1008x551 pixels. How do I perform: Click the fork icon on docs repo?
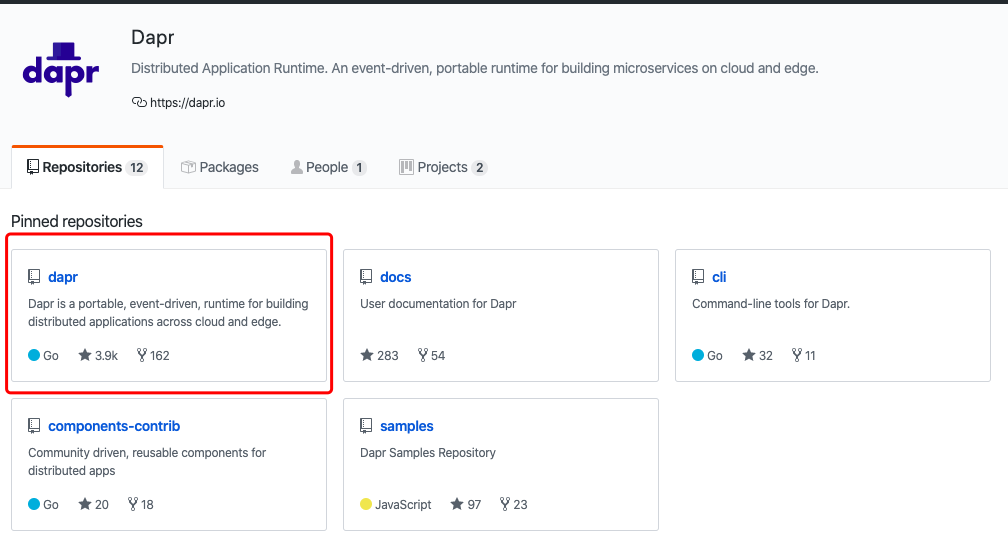pos(423,355)
